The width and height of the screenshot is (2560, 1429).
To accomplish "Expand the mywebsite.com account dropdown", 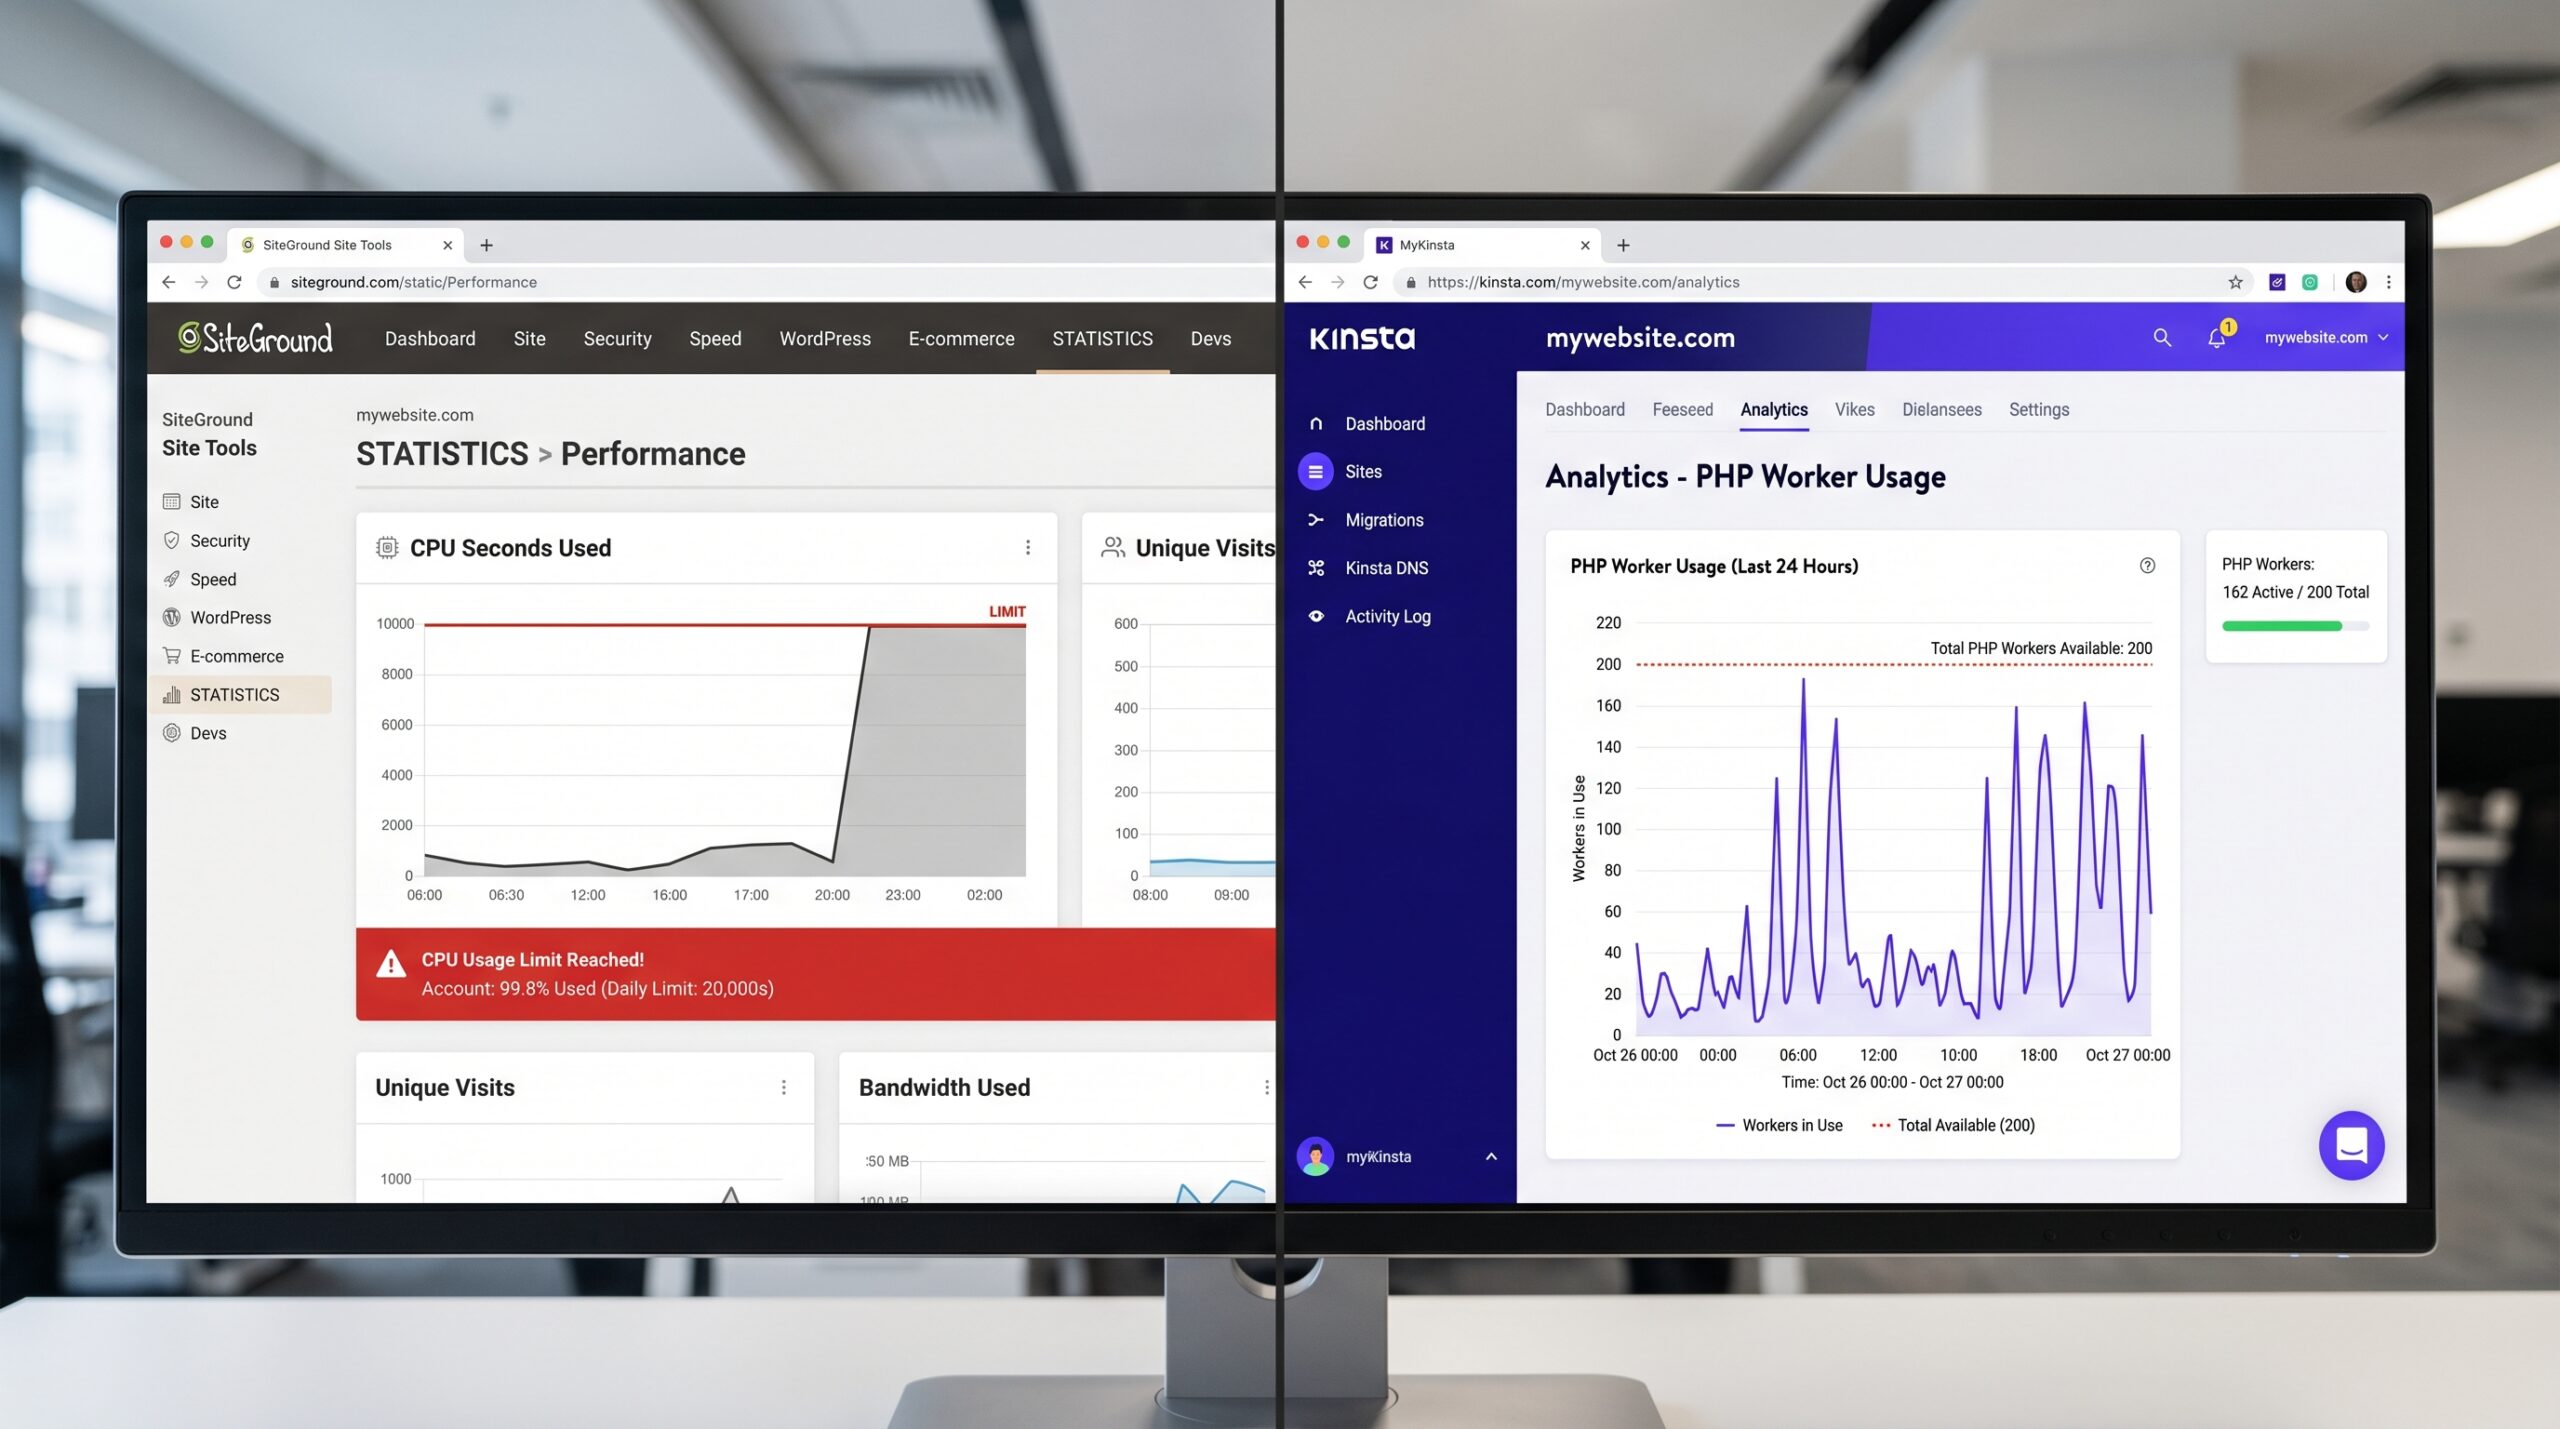I will click(x=2326, y=338).
